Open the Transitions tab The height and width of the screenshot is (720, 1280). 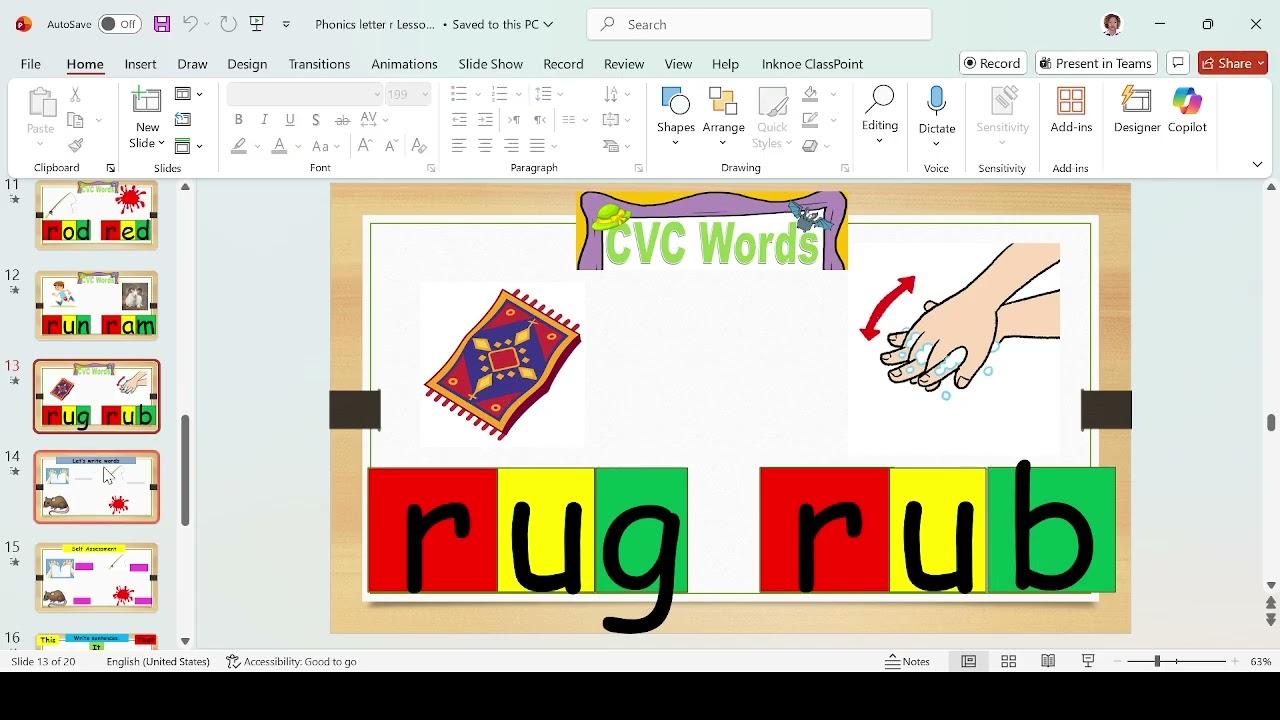(319, 64)
